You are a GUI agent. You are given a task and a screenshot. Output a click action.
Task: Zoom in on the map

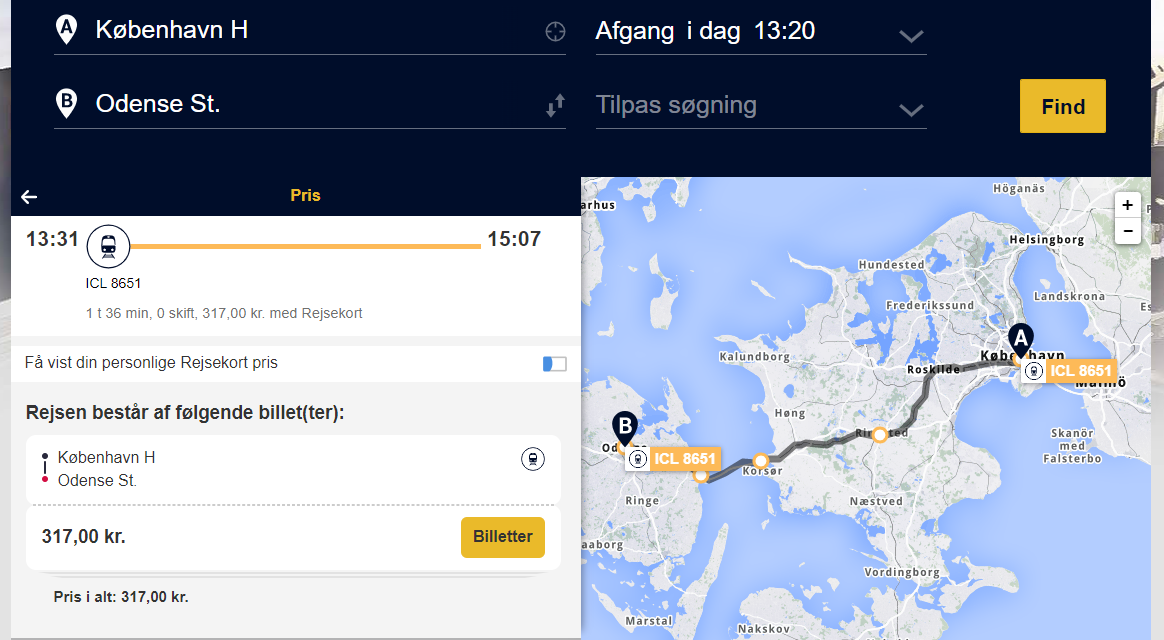(1128, 205)
